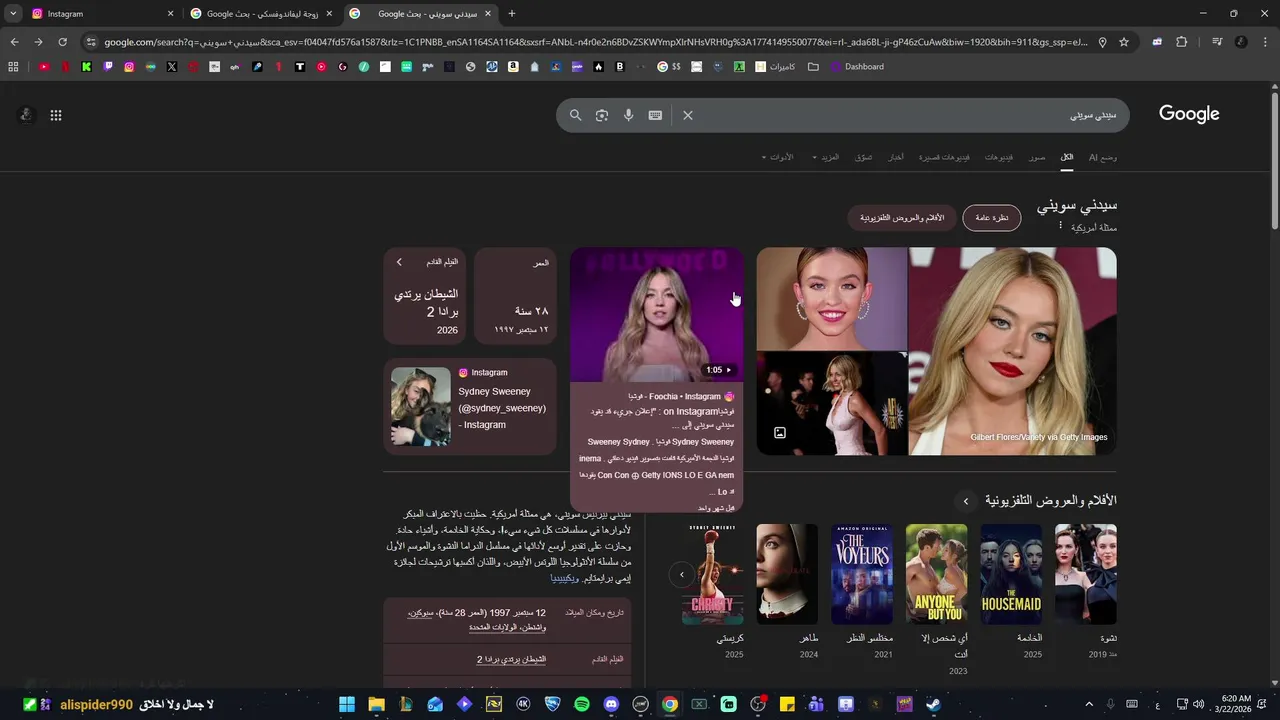Open Google account profile avatar

click(26, 115)
